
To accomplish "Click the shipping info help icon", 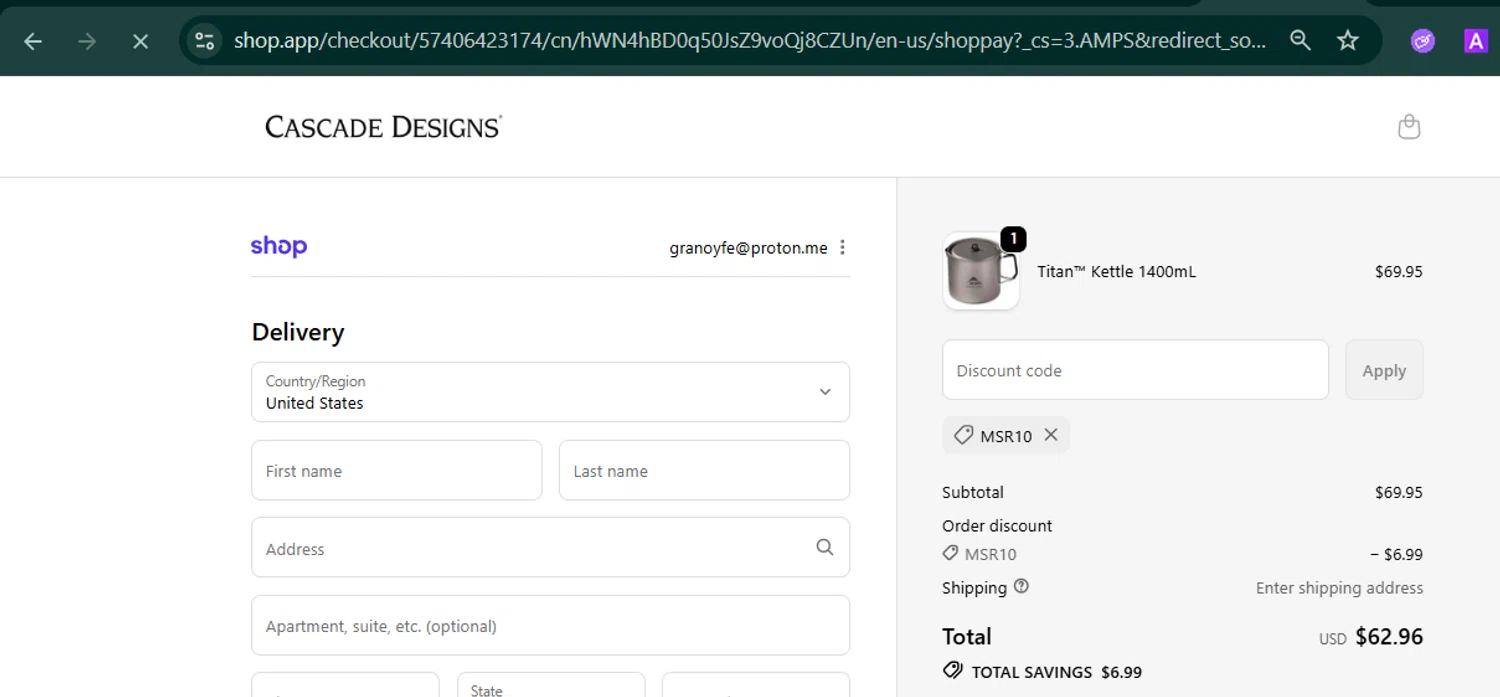I will [x=1021, y=587].
